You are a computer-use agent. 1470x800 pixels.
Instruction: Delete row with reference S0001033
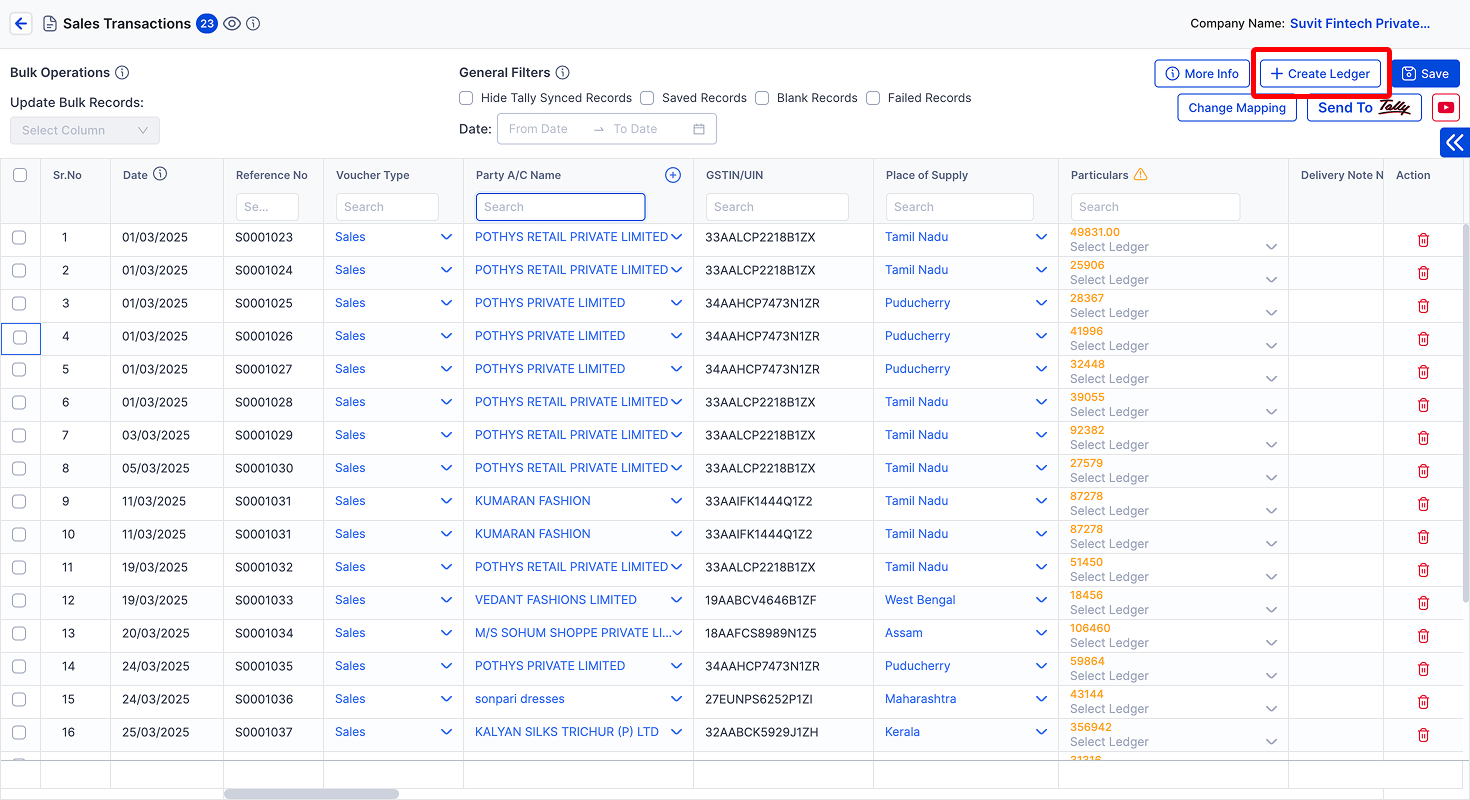(x=1423, y=603)
